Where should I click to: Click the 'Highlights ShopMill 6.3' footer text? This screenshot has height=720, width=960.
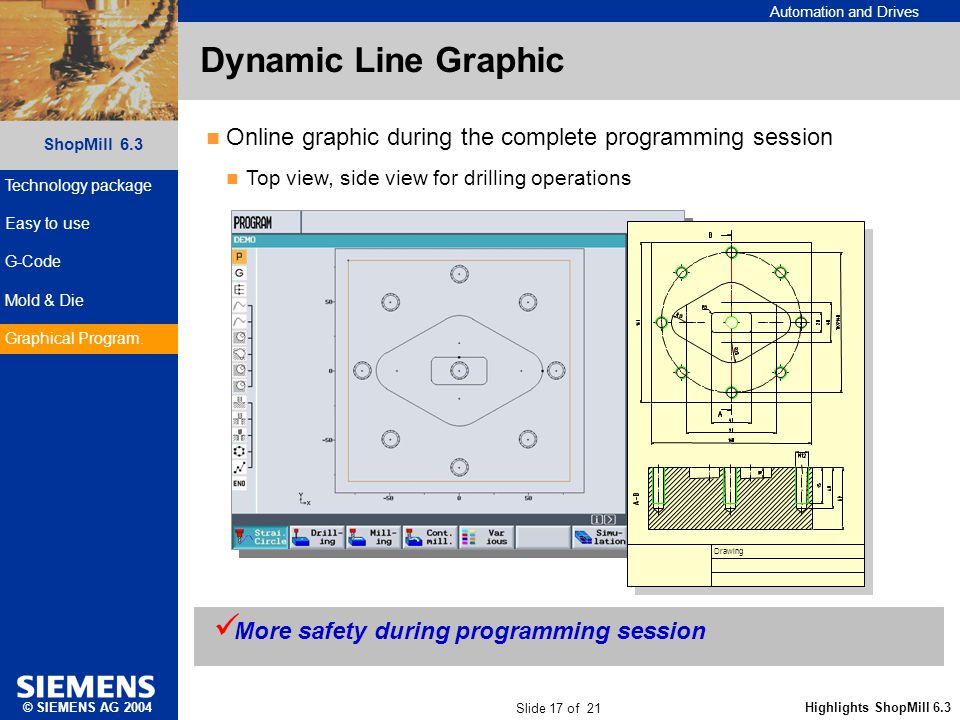[x=877, y=708]
